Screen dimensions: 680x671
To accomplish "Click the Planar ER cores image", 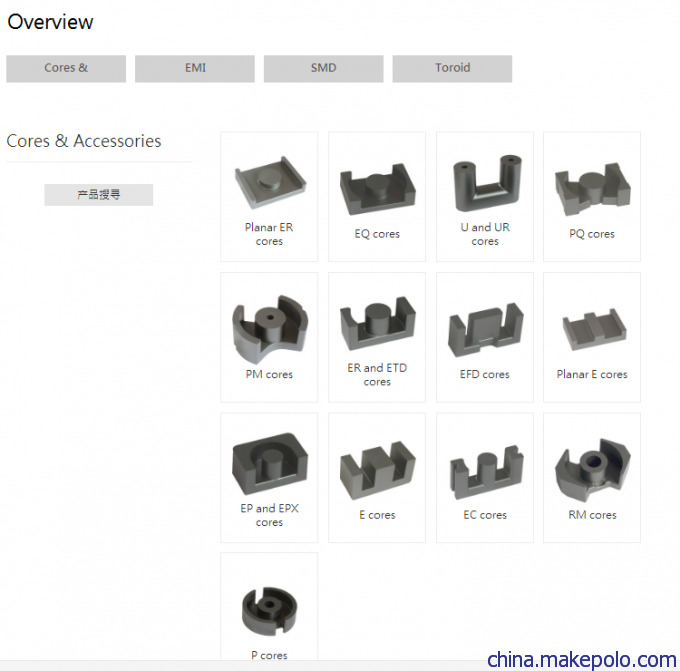I will point(270,182).
